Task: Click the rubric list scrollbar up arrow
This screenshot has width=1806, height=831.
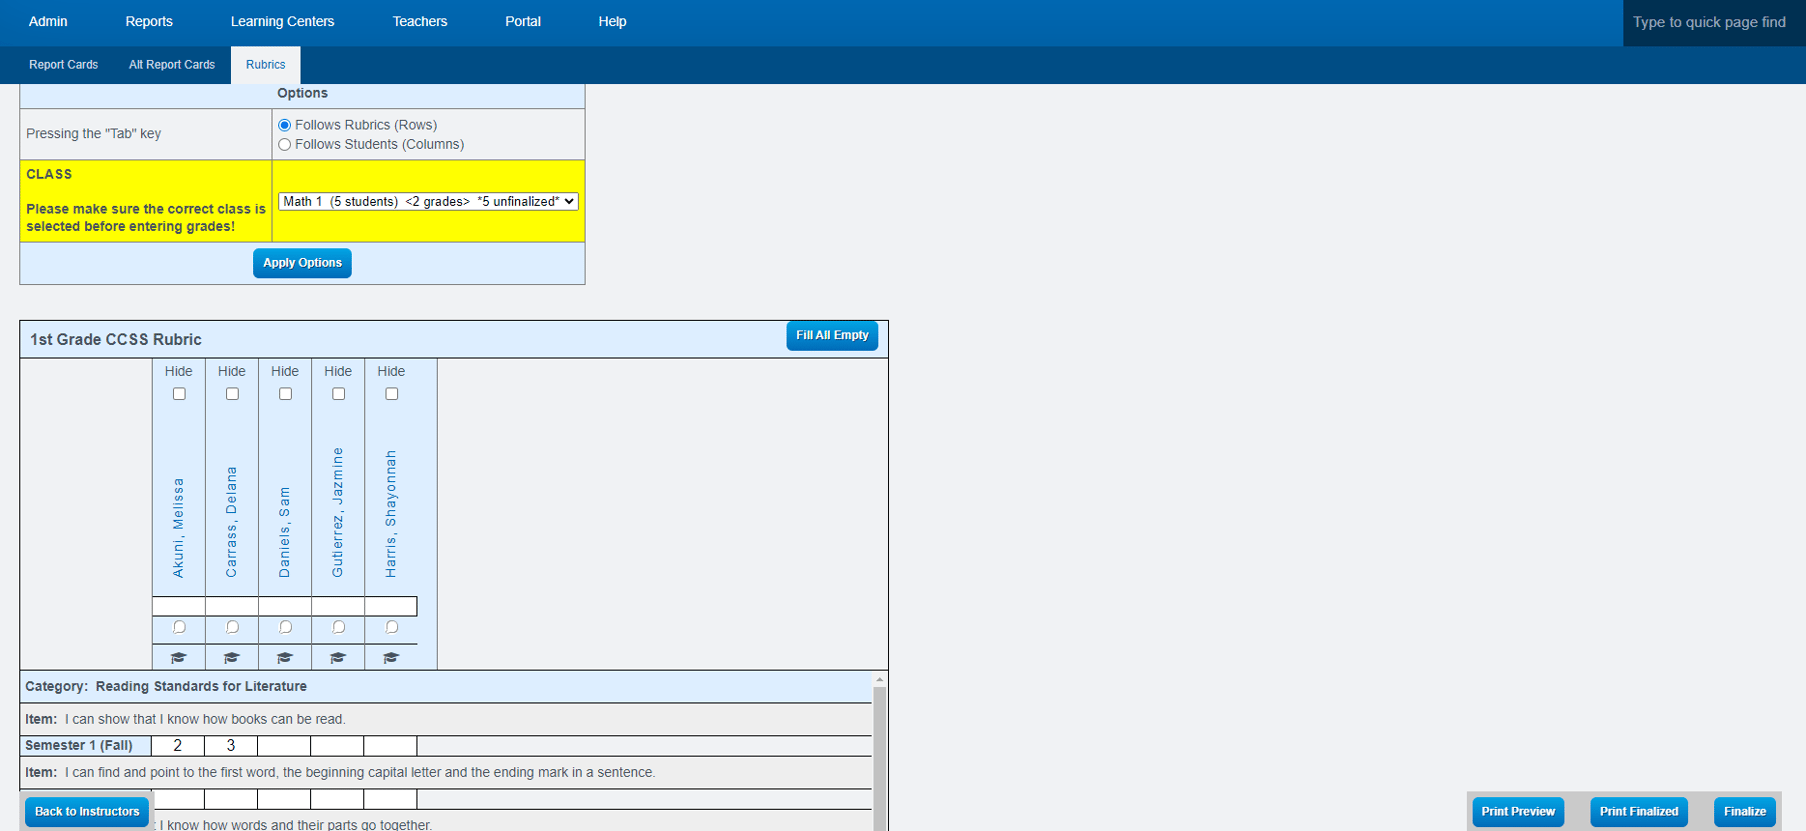Action: [x=880, y=679]
